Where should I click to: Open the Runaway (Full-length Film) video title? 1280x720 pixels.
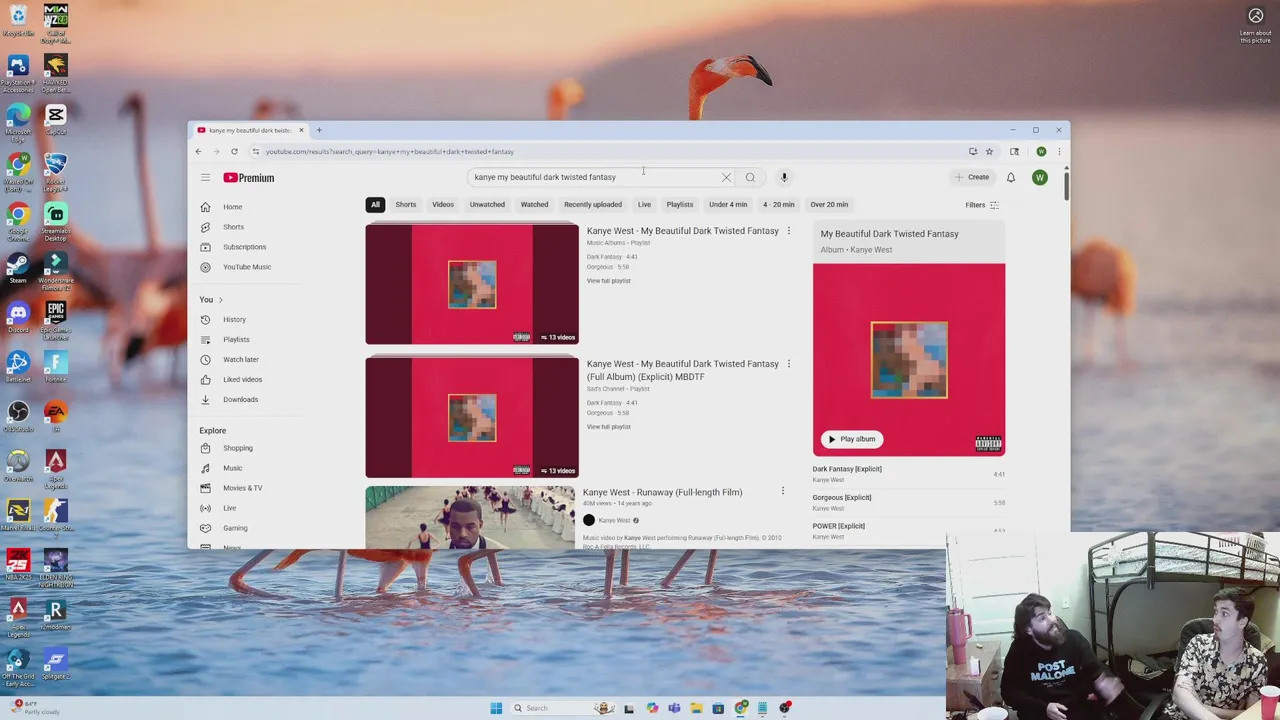[662, 492]
